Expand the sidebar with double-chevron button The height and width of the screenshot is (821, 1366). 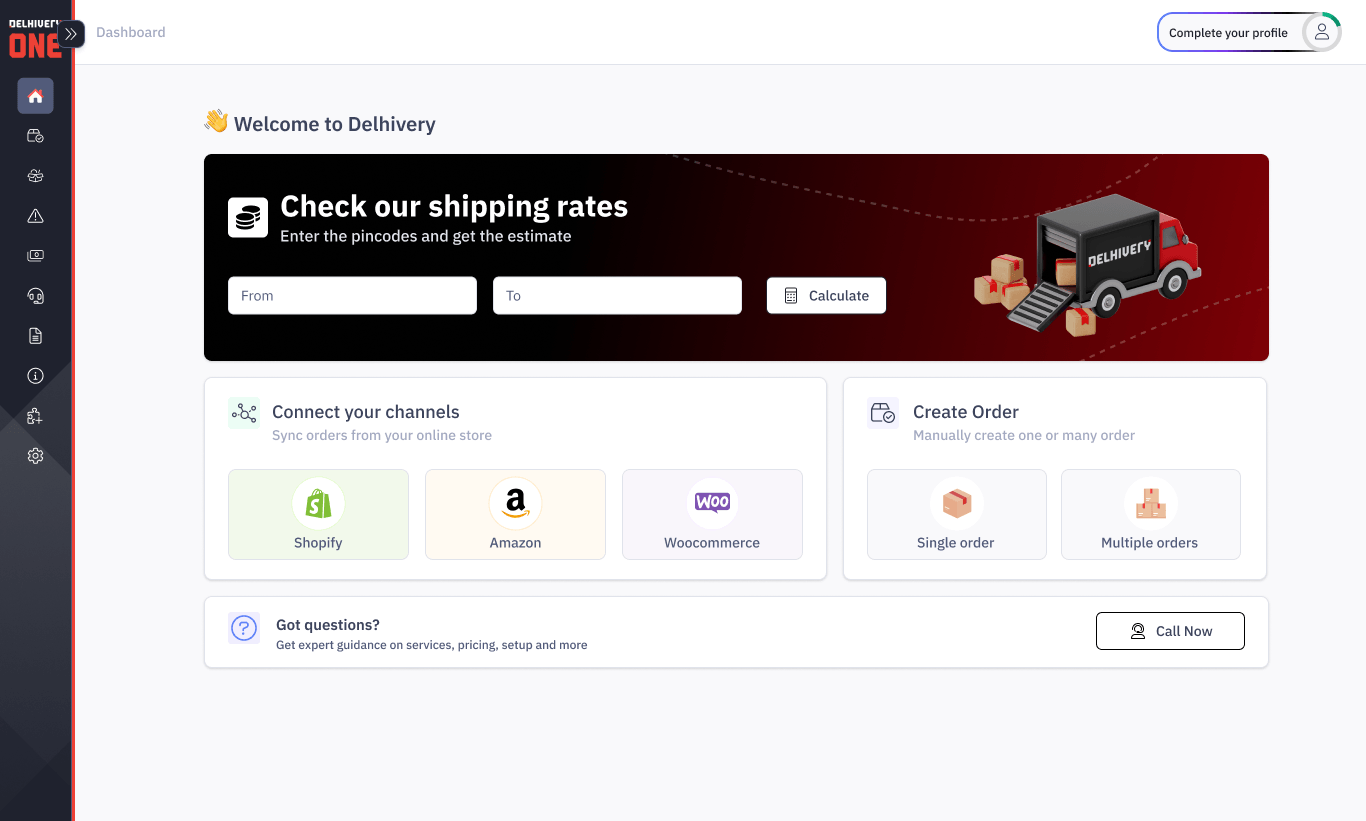pyautogui.click(x=71, y=33)
